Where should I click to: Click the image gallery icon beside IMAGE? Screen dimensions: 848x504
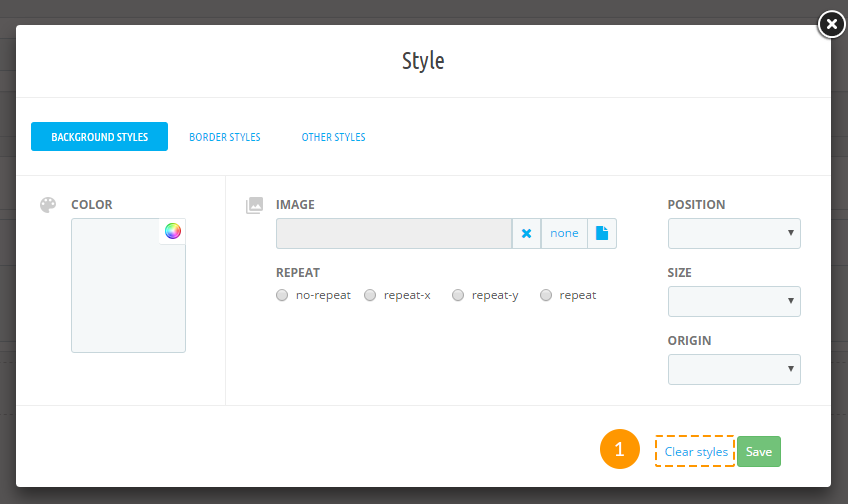254,205
